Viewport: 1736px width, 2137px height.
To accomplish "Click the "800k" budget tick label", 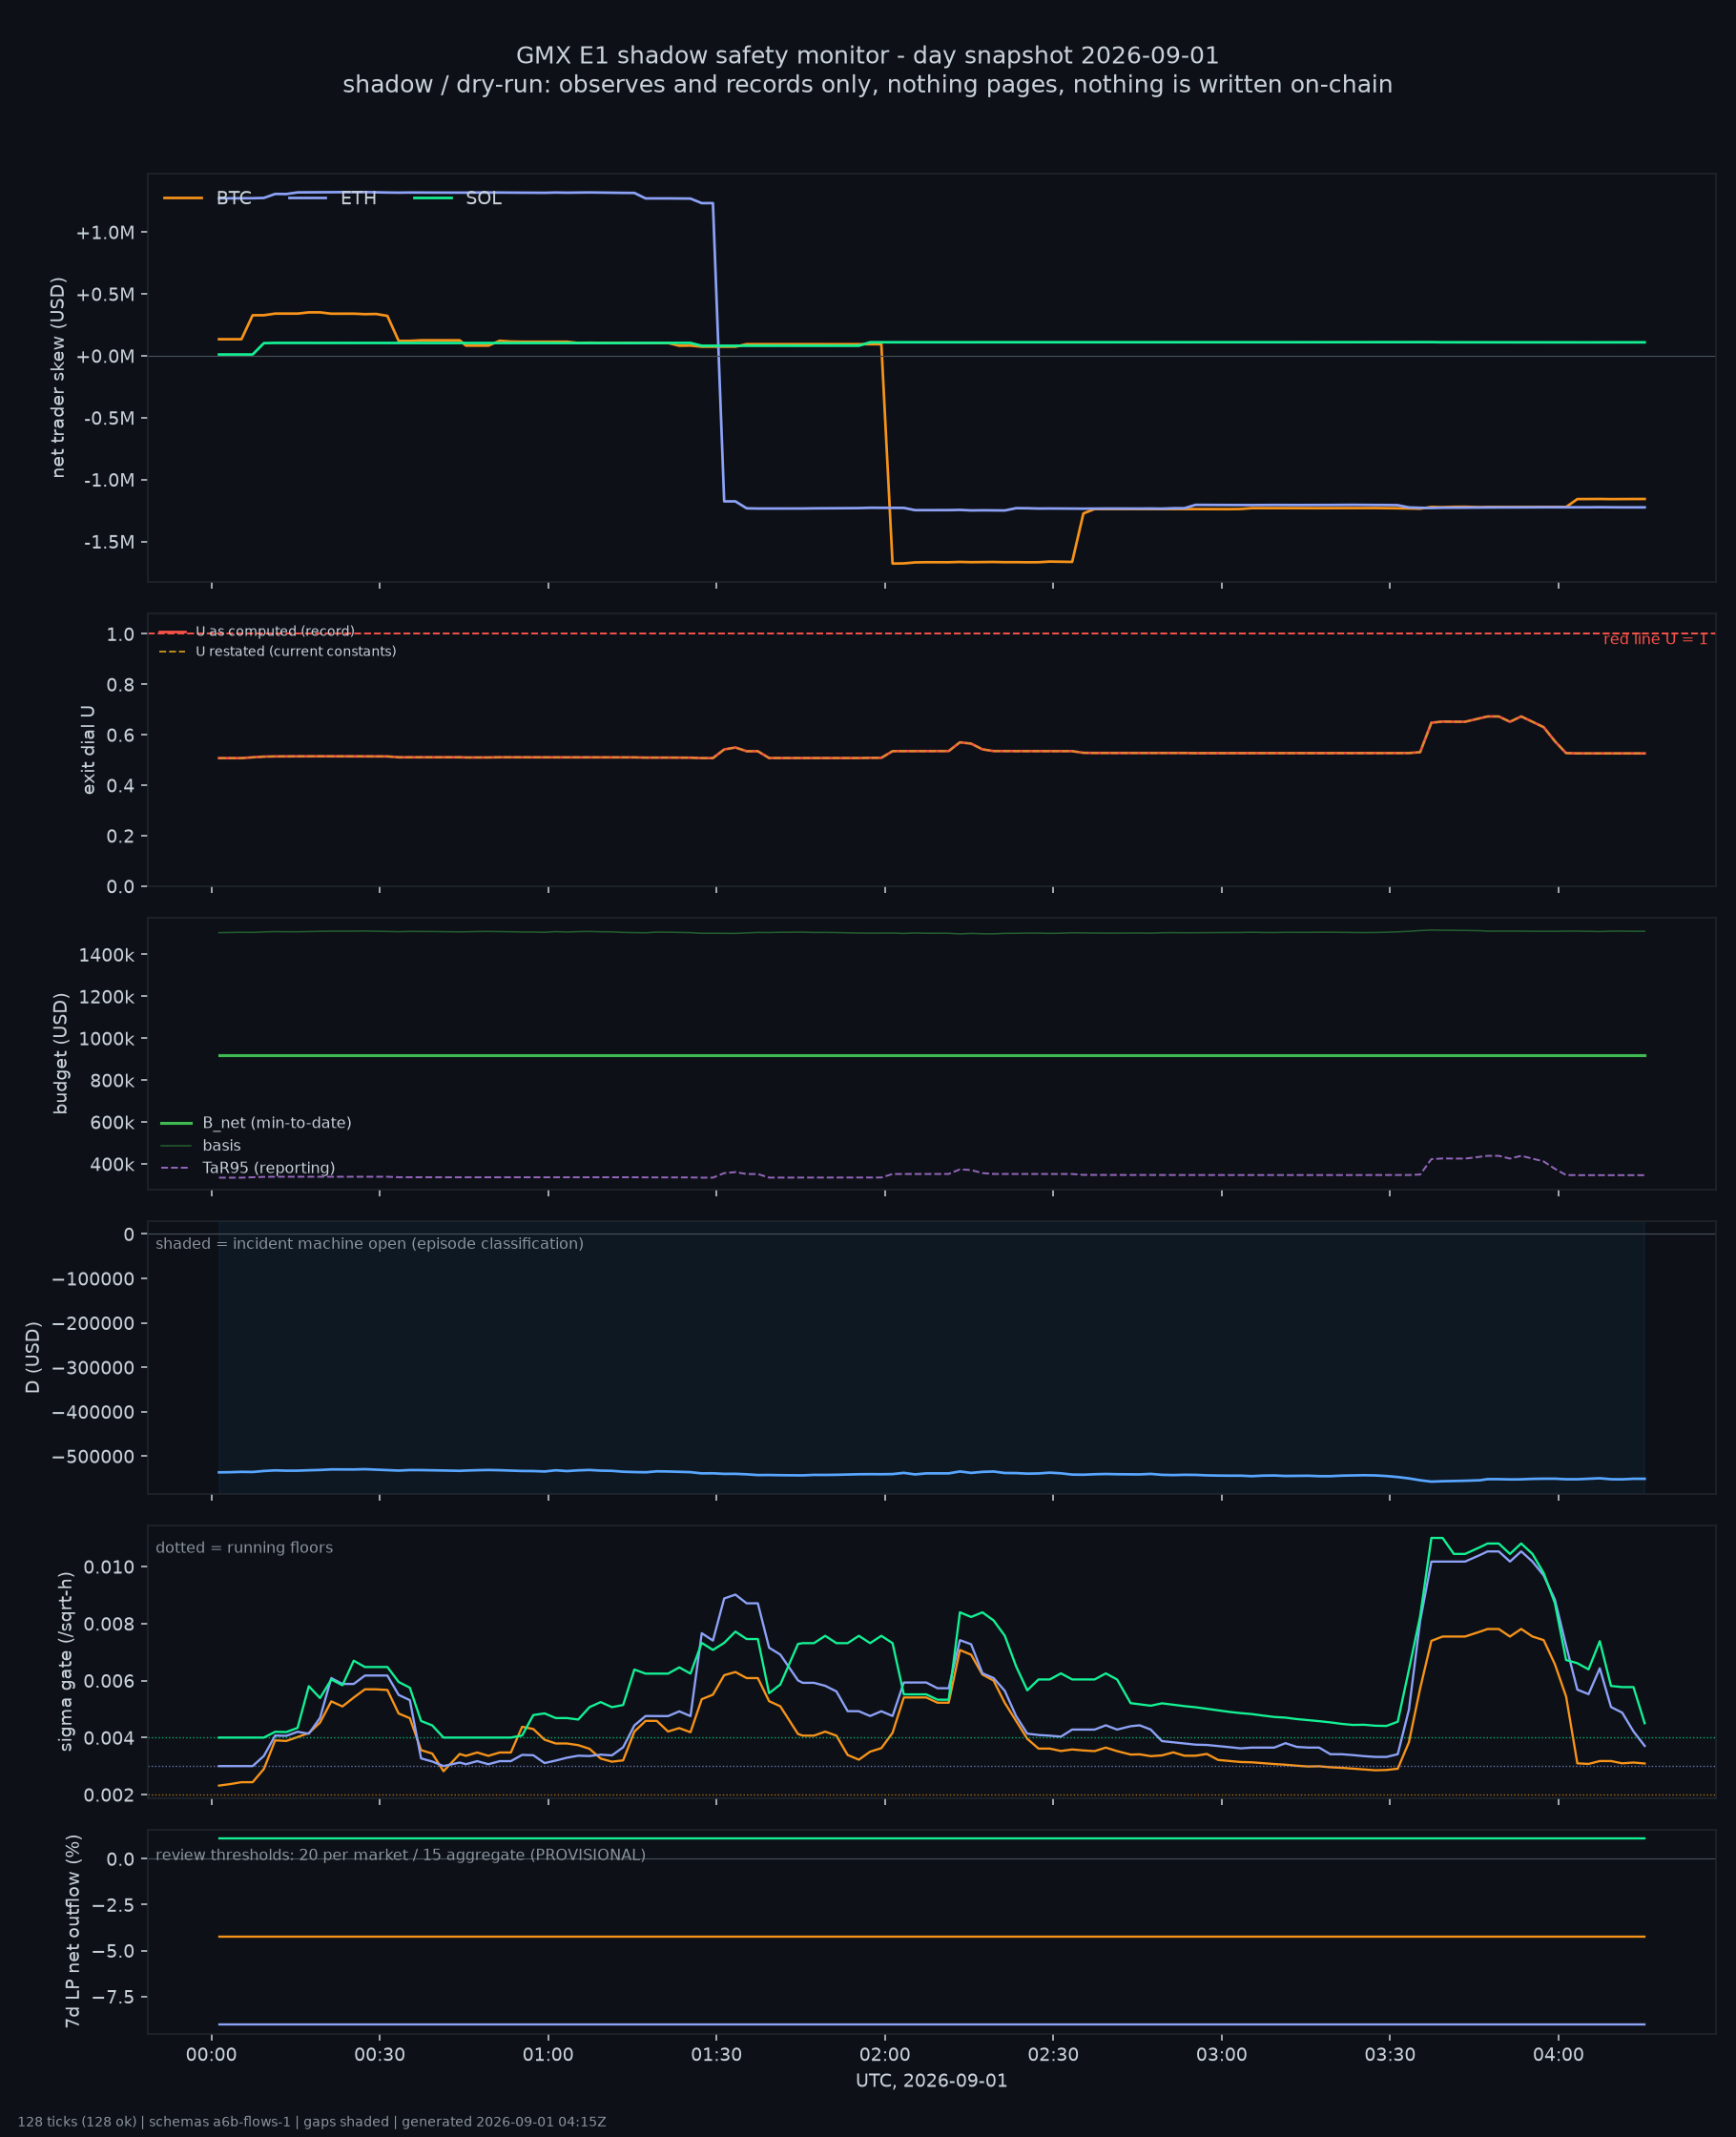I will pyautogui.click(x=112, y=1081).
